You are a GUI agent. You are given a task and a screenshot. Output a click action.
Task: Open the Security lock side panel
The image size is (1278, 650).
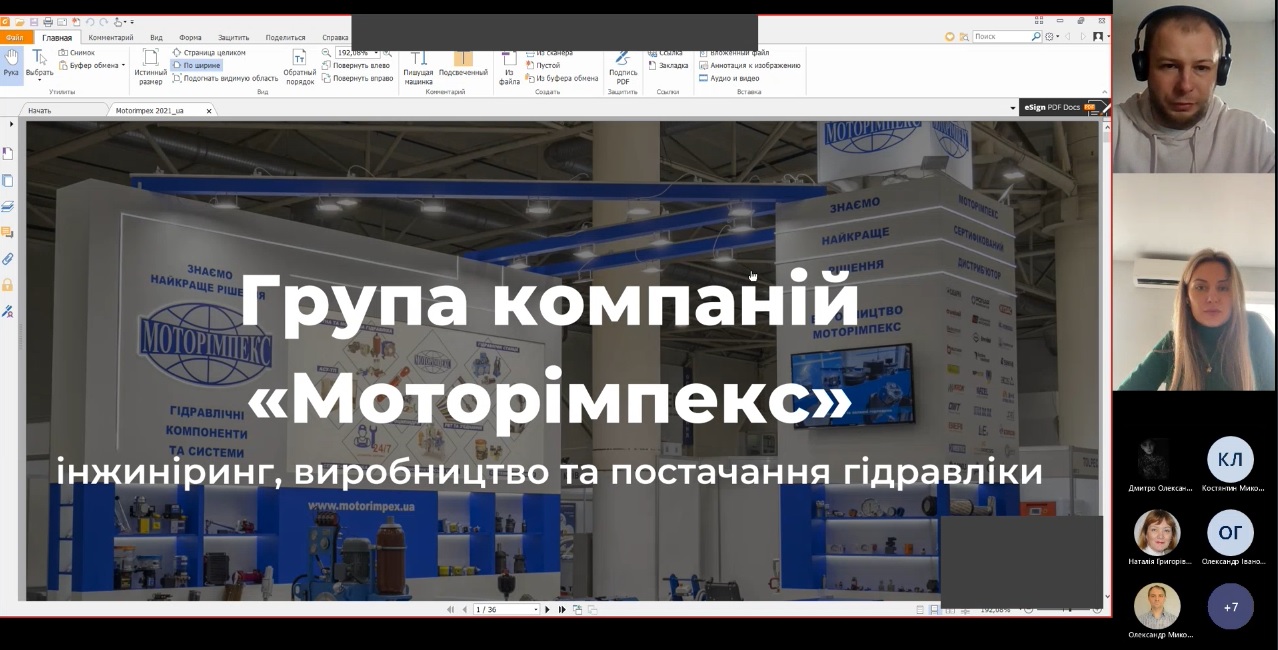coord(8,285)
